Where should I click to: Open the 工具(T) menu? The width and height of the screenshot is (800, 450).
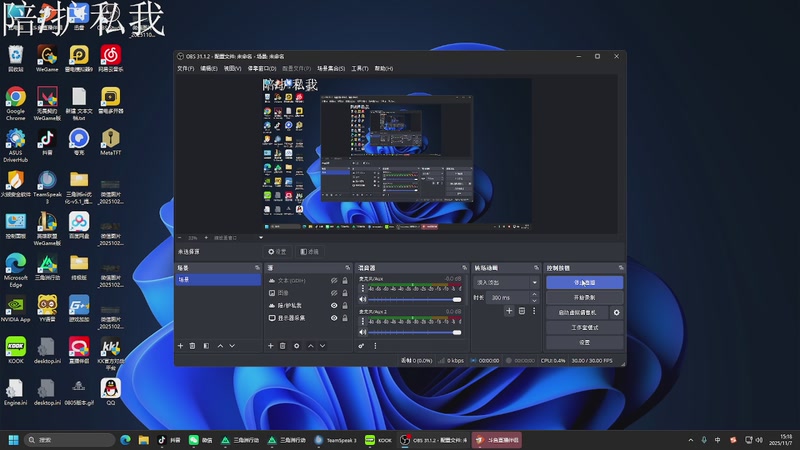pyautogui.click(x=360, y=68)
